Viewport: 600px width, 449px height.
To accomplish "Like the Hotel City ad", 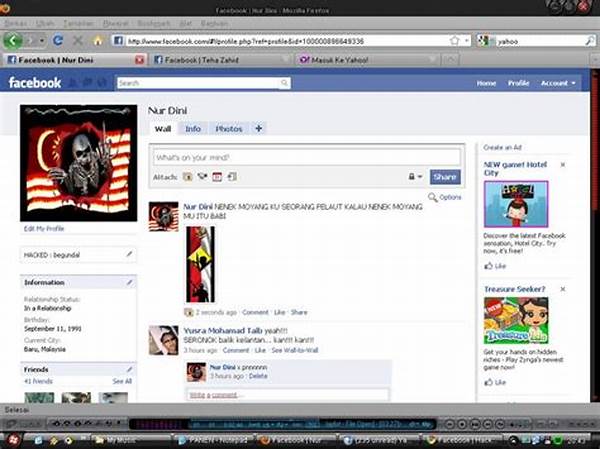I will click(x=495, y=267).
